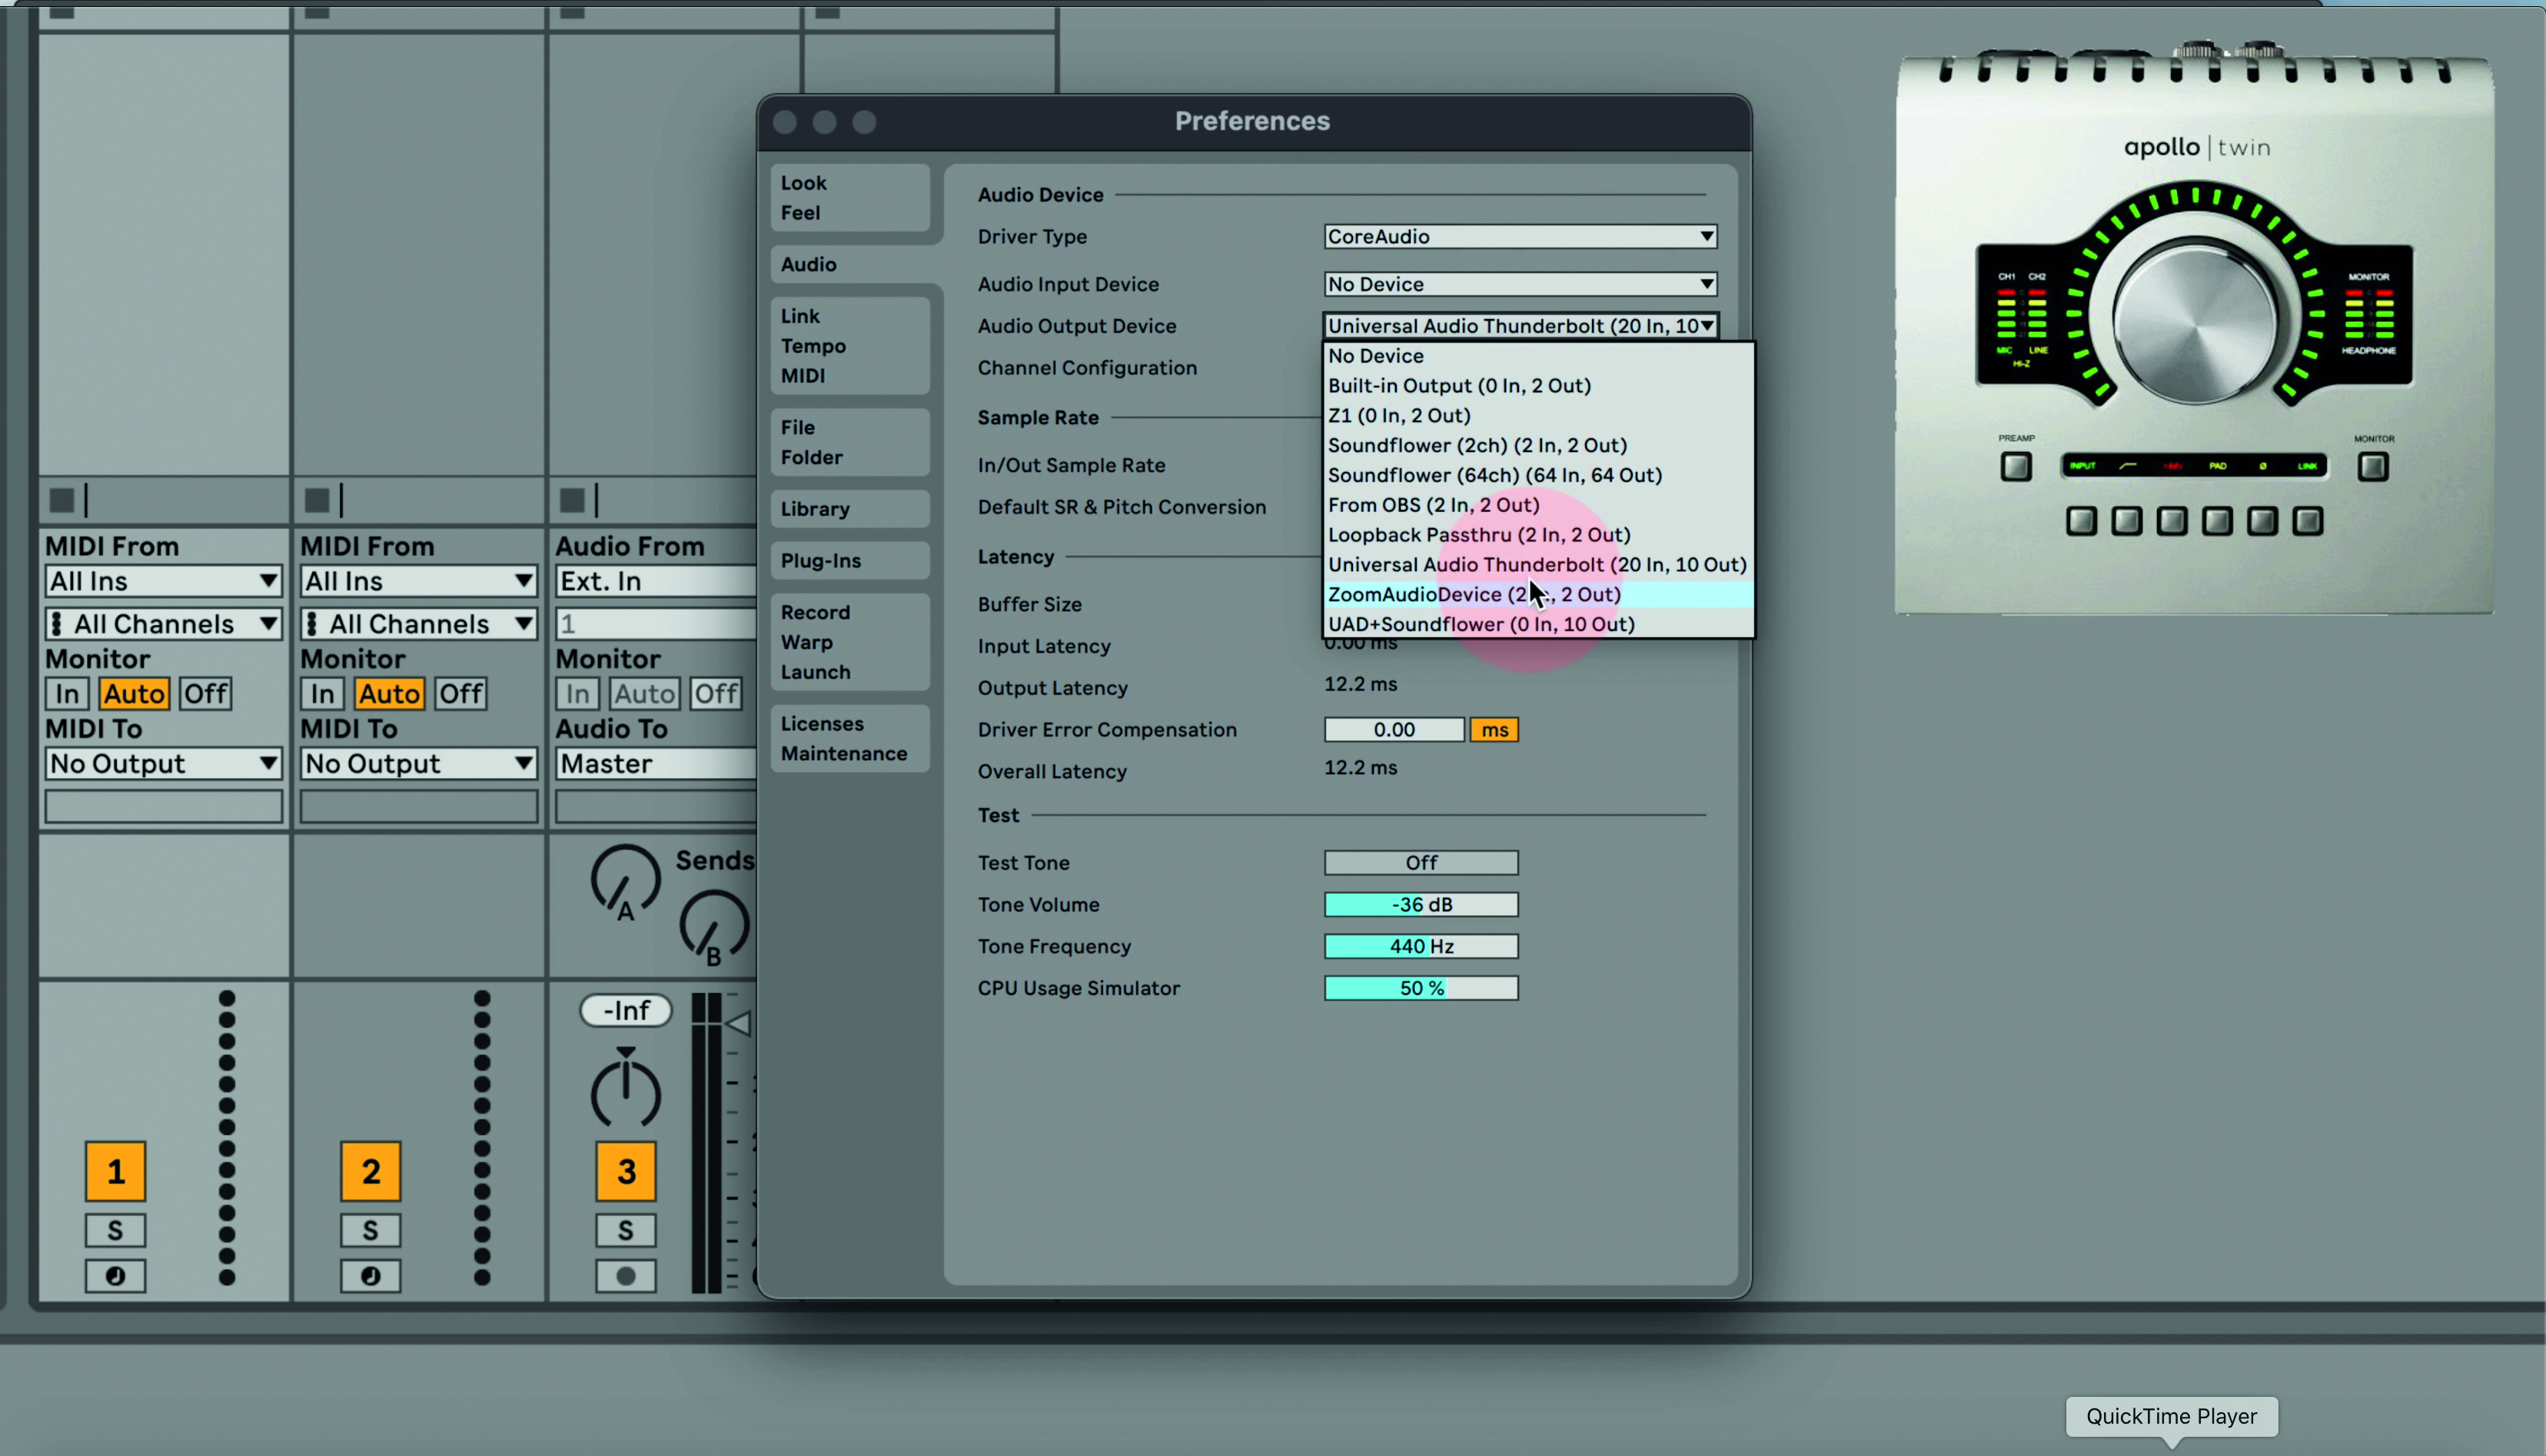
Task: Open the Record Warp Launch preferences tab
Action: coord(850,642)
